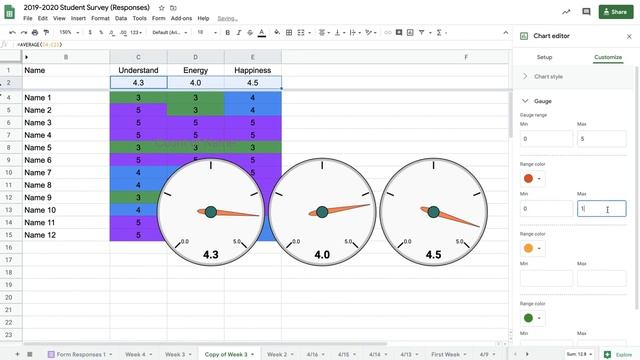This screenshot has height=360, width=640.
Task: Click the Redo icon in the toolbar
Action: click(x=24, y=32)
